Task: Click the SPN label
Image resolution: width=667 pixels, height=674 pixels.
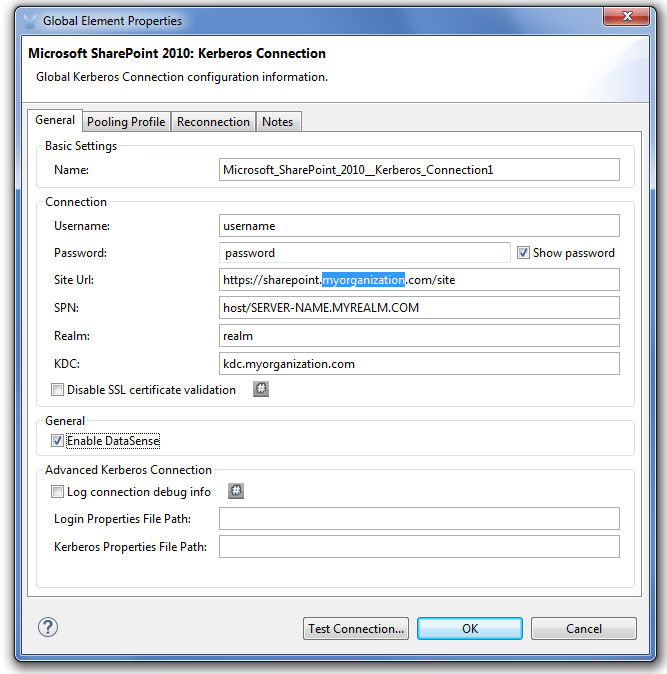Action: [x=66, y=308]
